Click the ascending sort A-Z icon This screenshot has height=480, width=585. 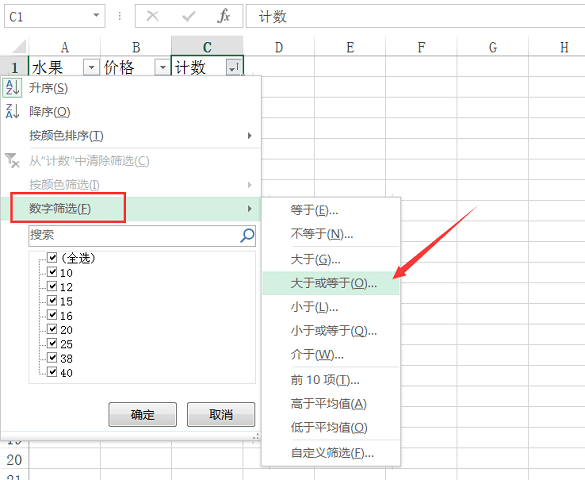click(x=12, y=88)
